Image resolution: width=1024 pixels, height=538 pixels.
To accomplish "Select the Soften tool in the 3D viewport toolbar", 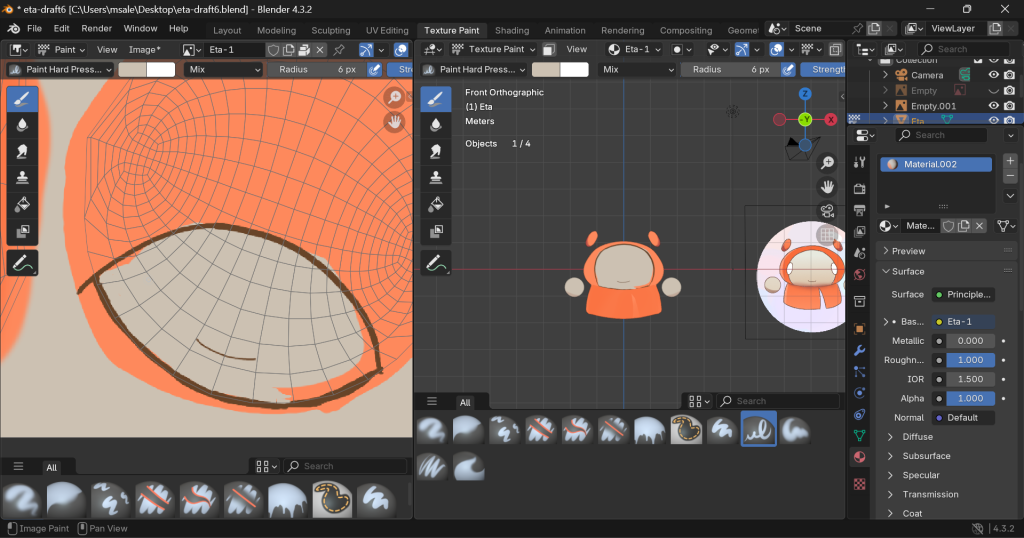I will (x=436, y=125).
